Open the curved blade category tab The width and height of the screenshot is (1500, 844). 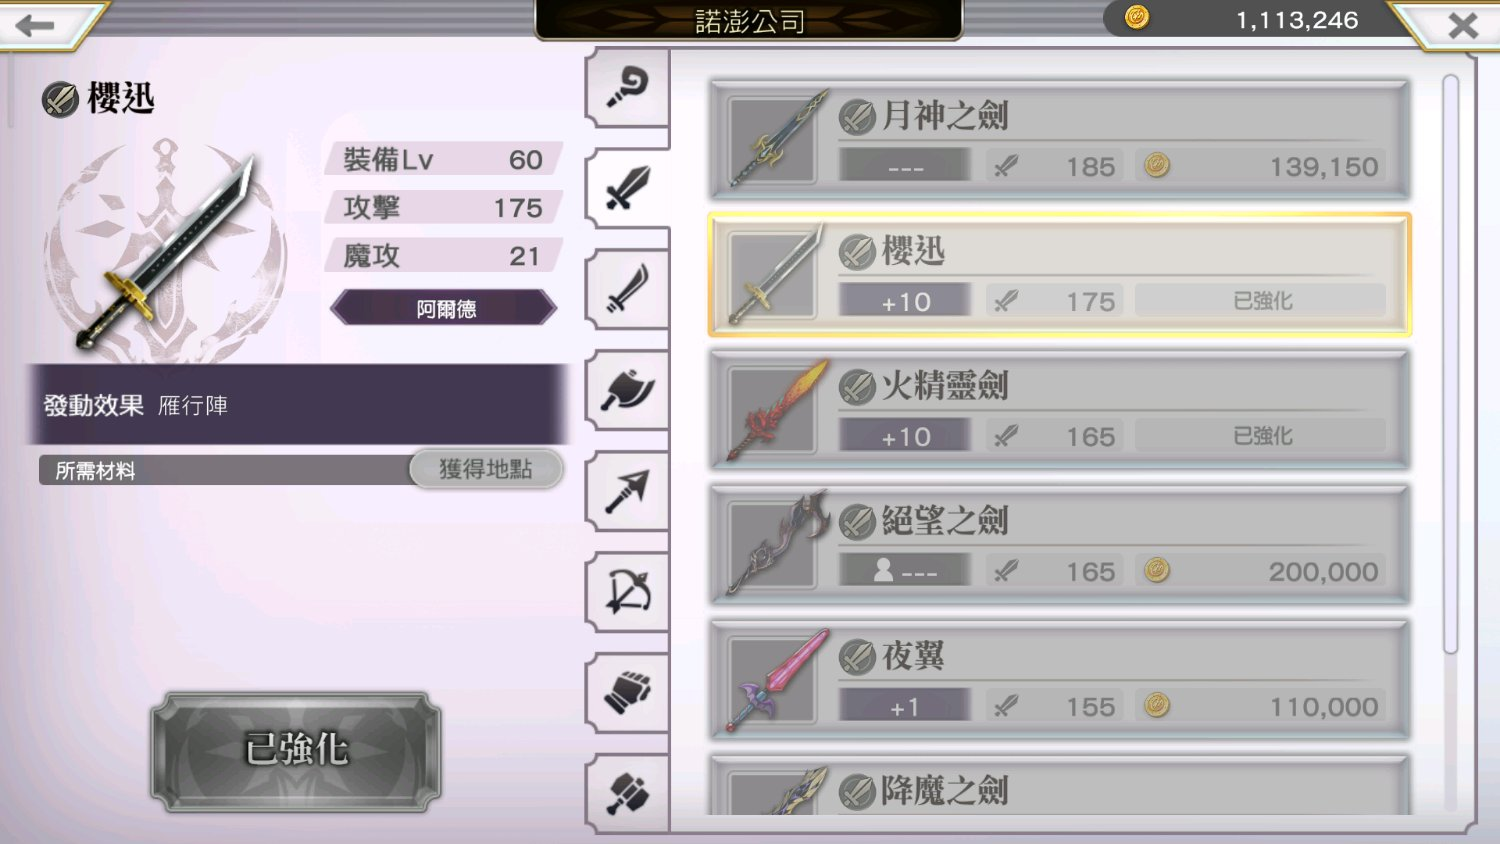pyautogui.click(x=627, y=289)
